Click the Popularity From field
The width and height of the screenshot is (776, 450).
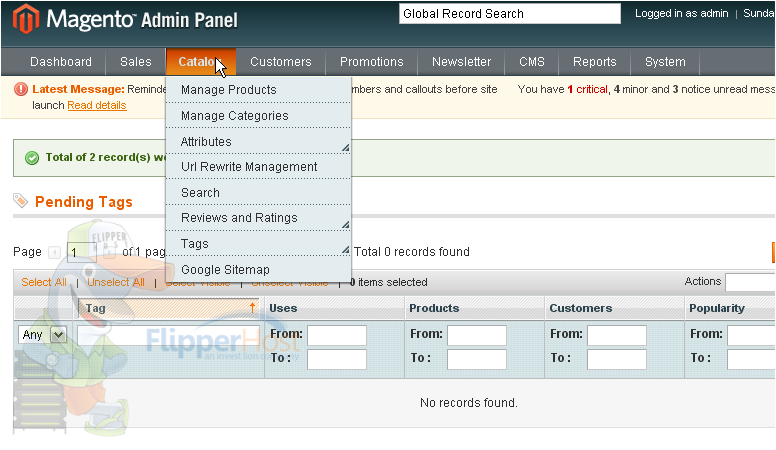pos(751,335)
